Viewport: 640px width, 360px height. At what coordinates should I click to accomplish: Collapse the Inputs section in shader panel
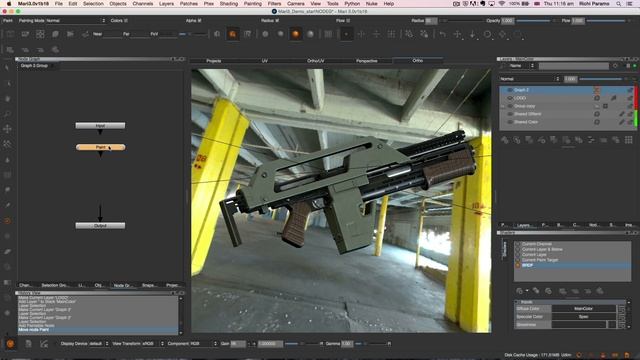[517, 302]
